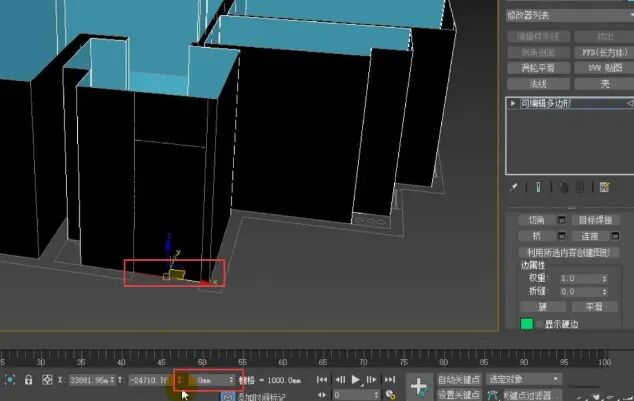Click the 平滑 Smooth edge button
This screenshot has height=401, width=634.
[594, 307]
